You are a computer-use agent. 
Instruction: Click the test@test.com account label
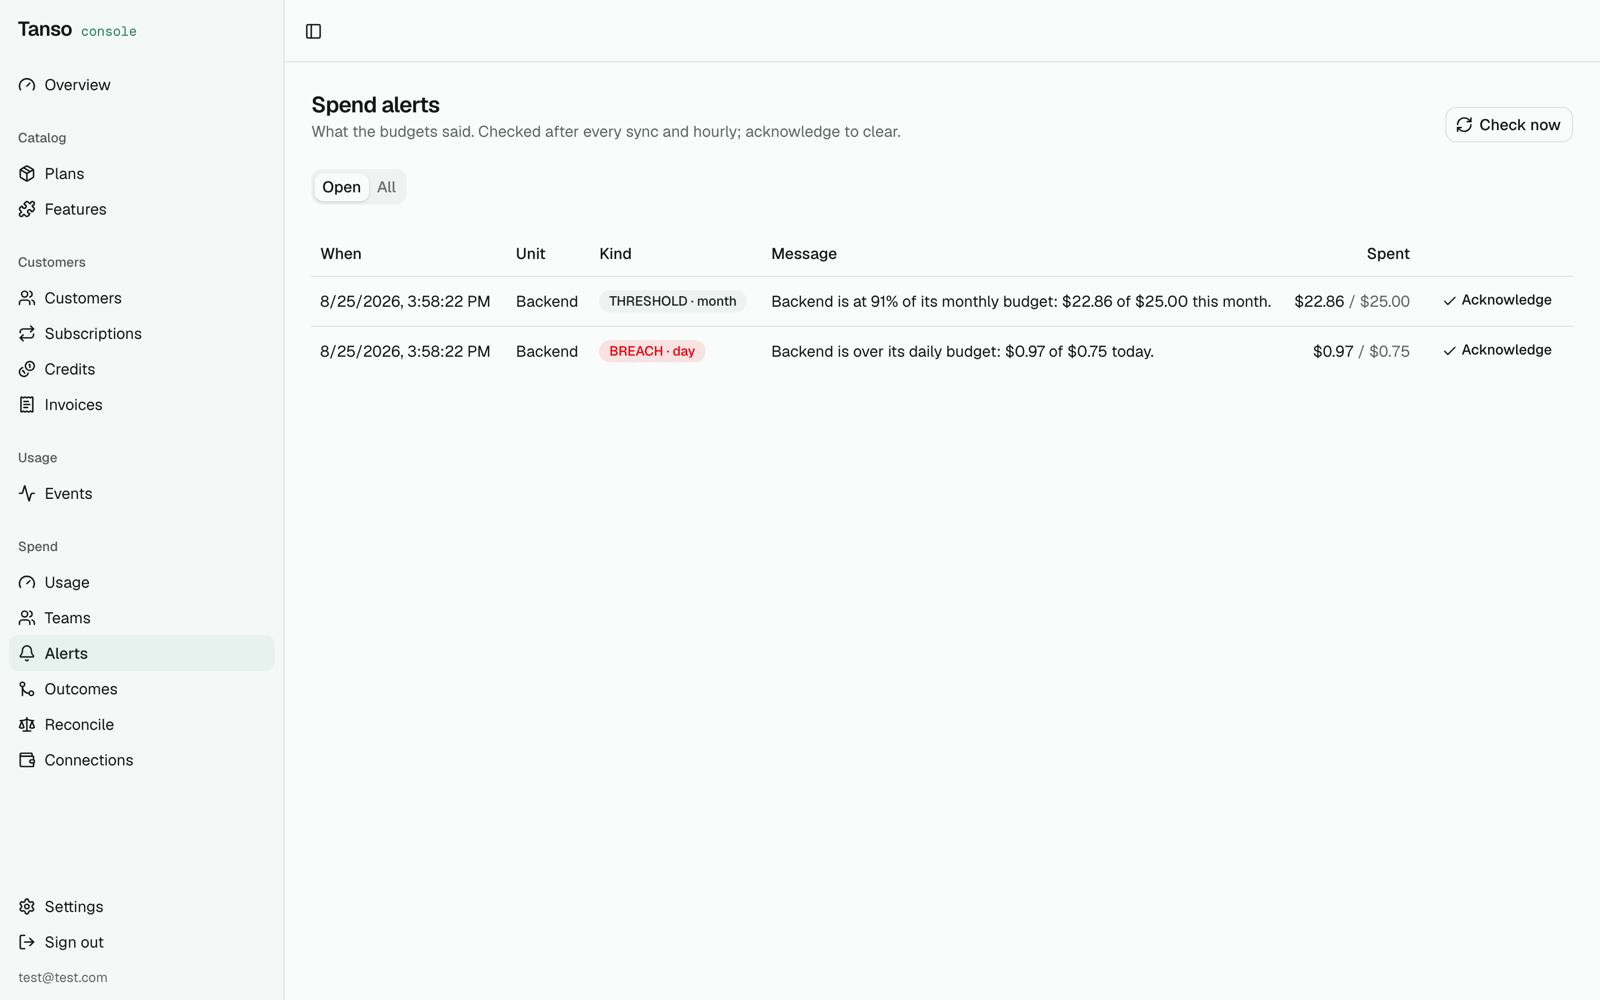tap(63, 978)
